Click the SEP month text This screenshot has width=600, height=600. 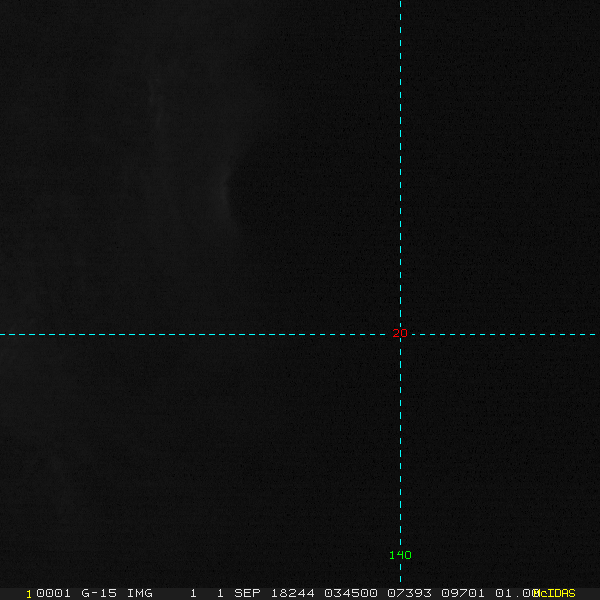248,593
